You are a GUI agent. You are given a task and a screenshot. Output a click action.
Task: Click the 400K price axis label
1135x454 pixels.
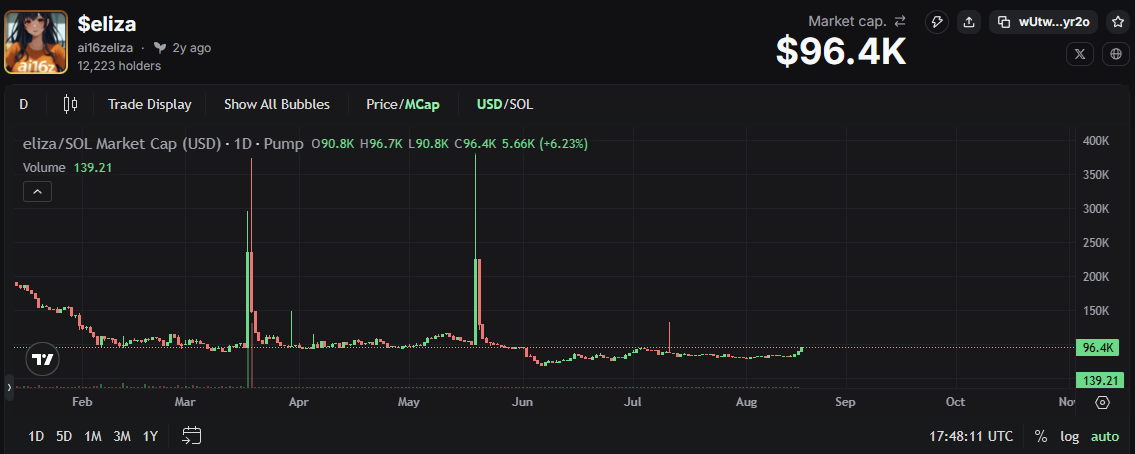pyautogui.click(x=1097, y=140)
